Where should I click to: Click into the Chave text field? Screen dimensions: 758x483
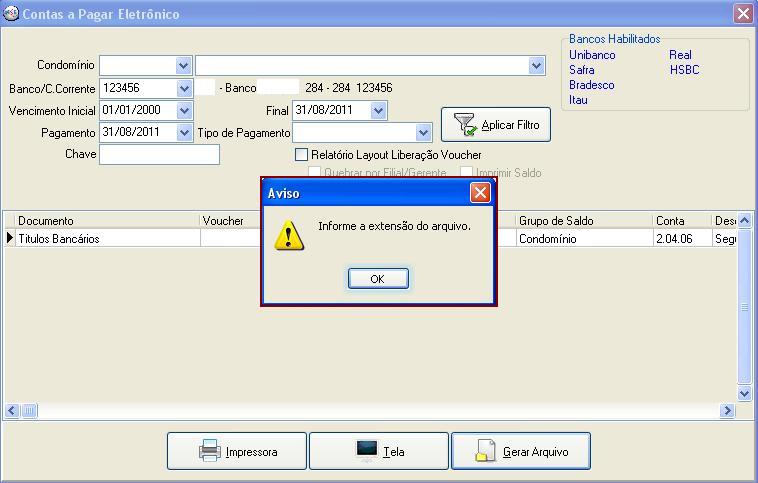[x=159, y=155]
